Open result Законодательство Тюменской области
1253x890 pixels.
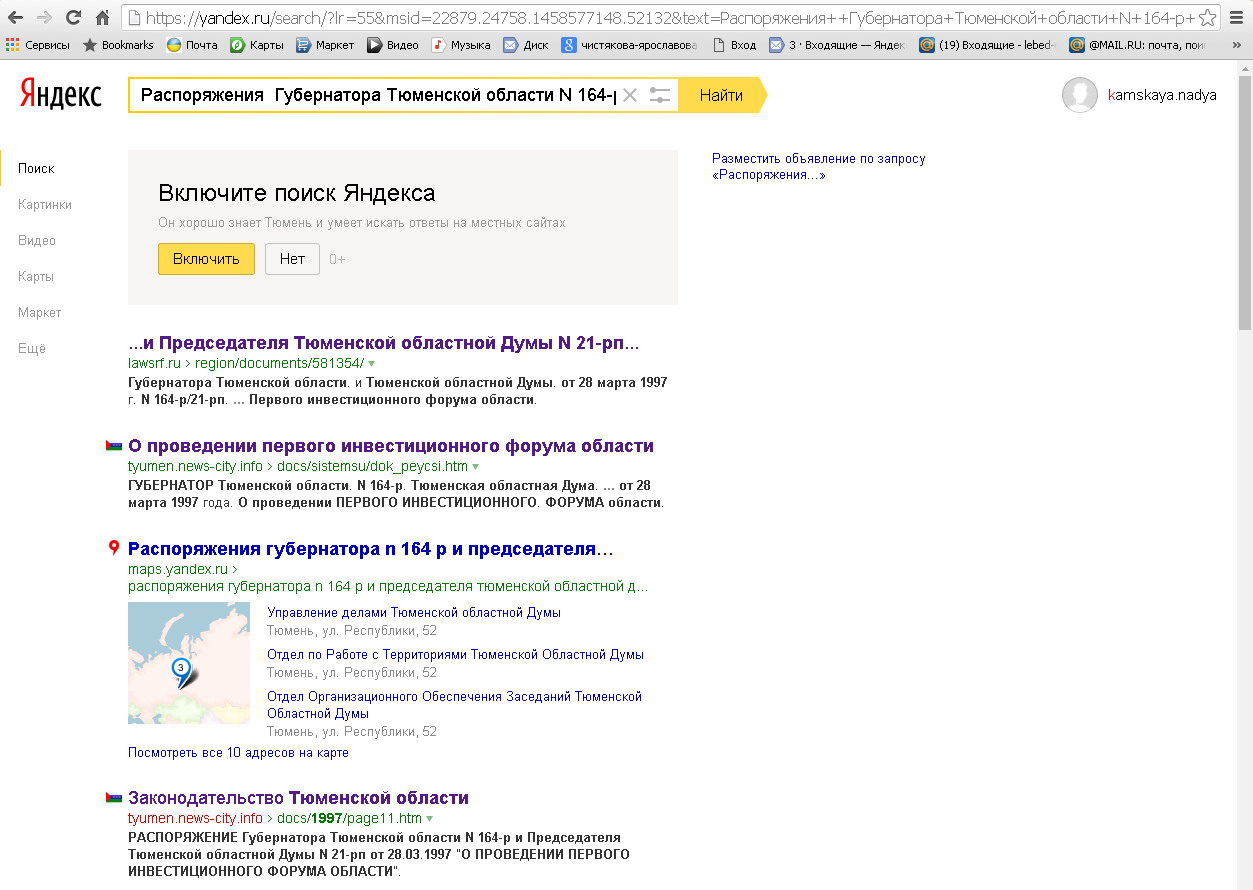click(298, 798)
